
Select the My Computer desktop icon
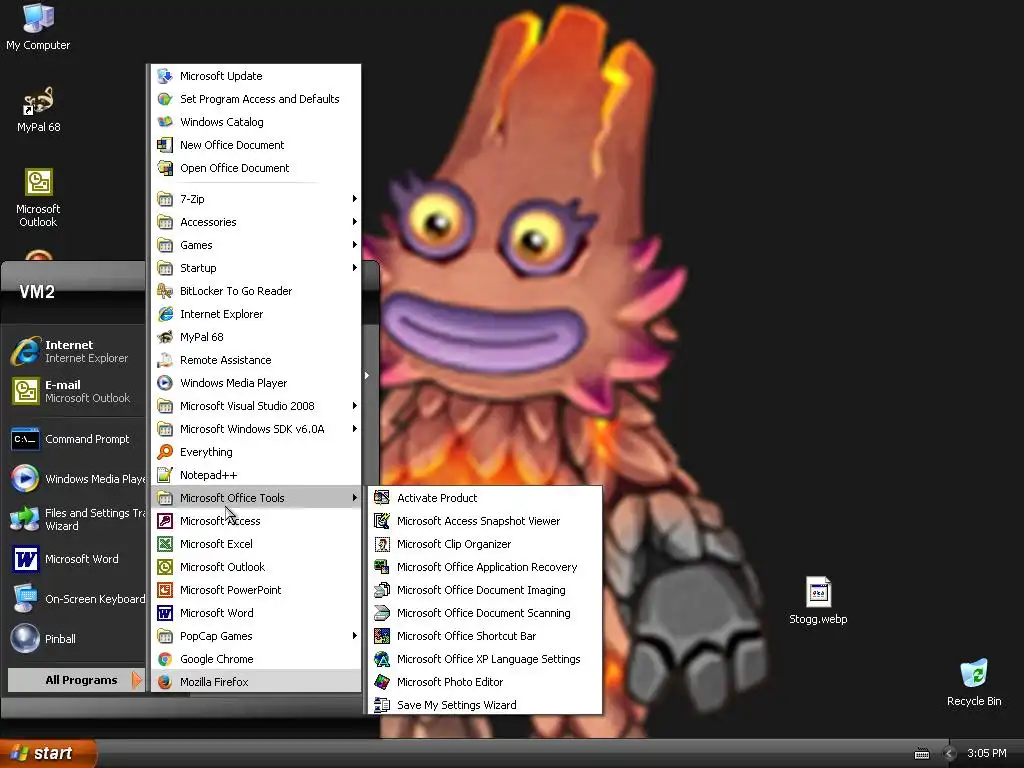(x=38, y=27)
